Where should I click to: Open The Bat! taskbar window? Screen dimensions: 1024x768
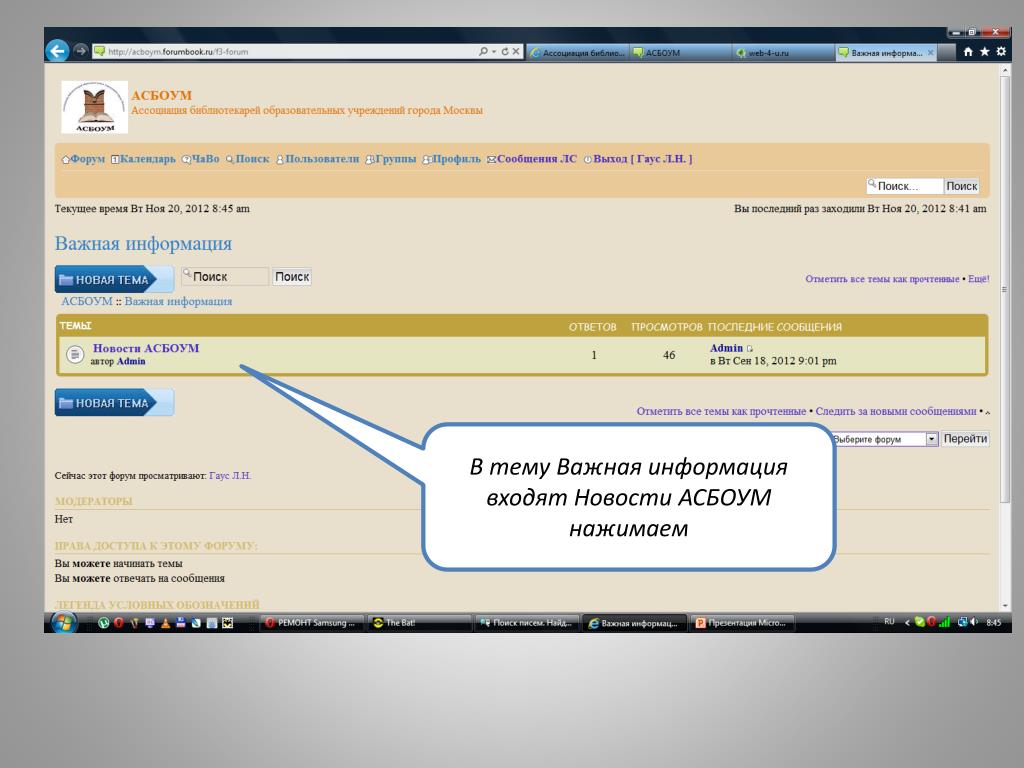[x=419, y=623]
